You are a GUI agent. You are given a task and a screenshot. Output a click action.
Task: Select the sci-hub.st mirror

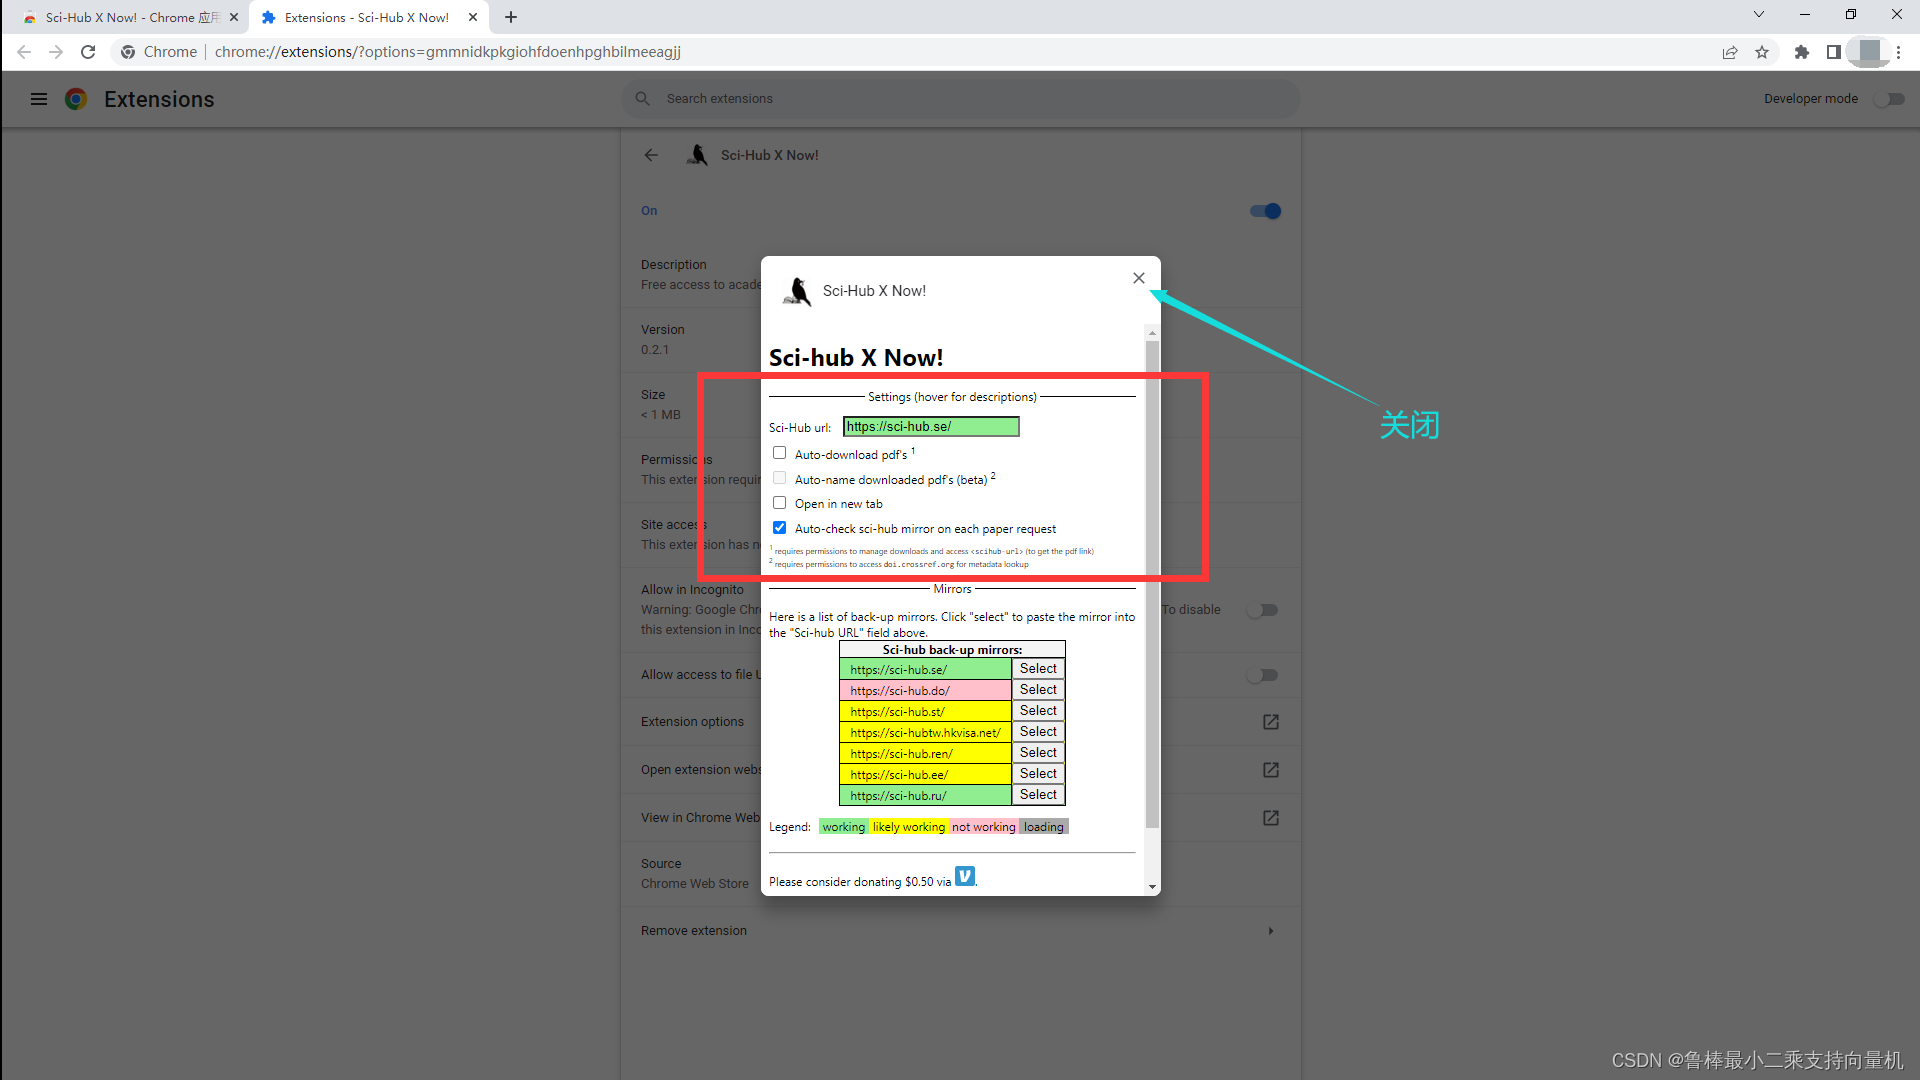coord(1038,711)
